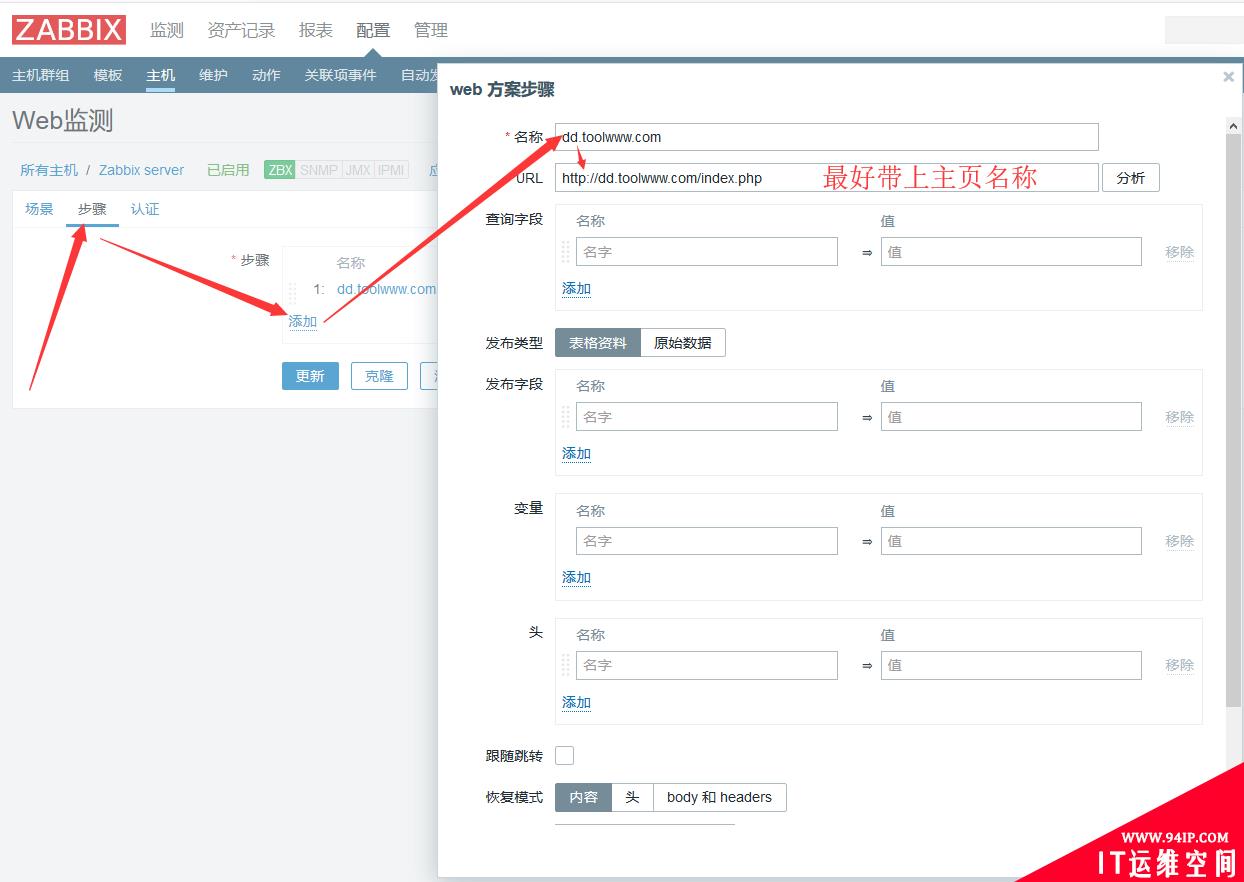Click the ZBX availability badge
The height and width of the screenshot is (882, 1244).
280,170
